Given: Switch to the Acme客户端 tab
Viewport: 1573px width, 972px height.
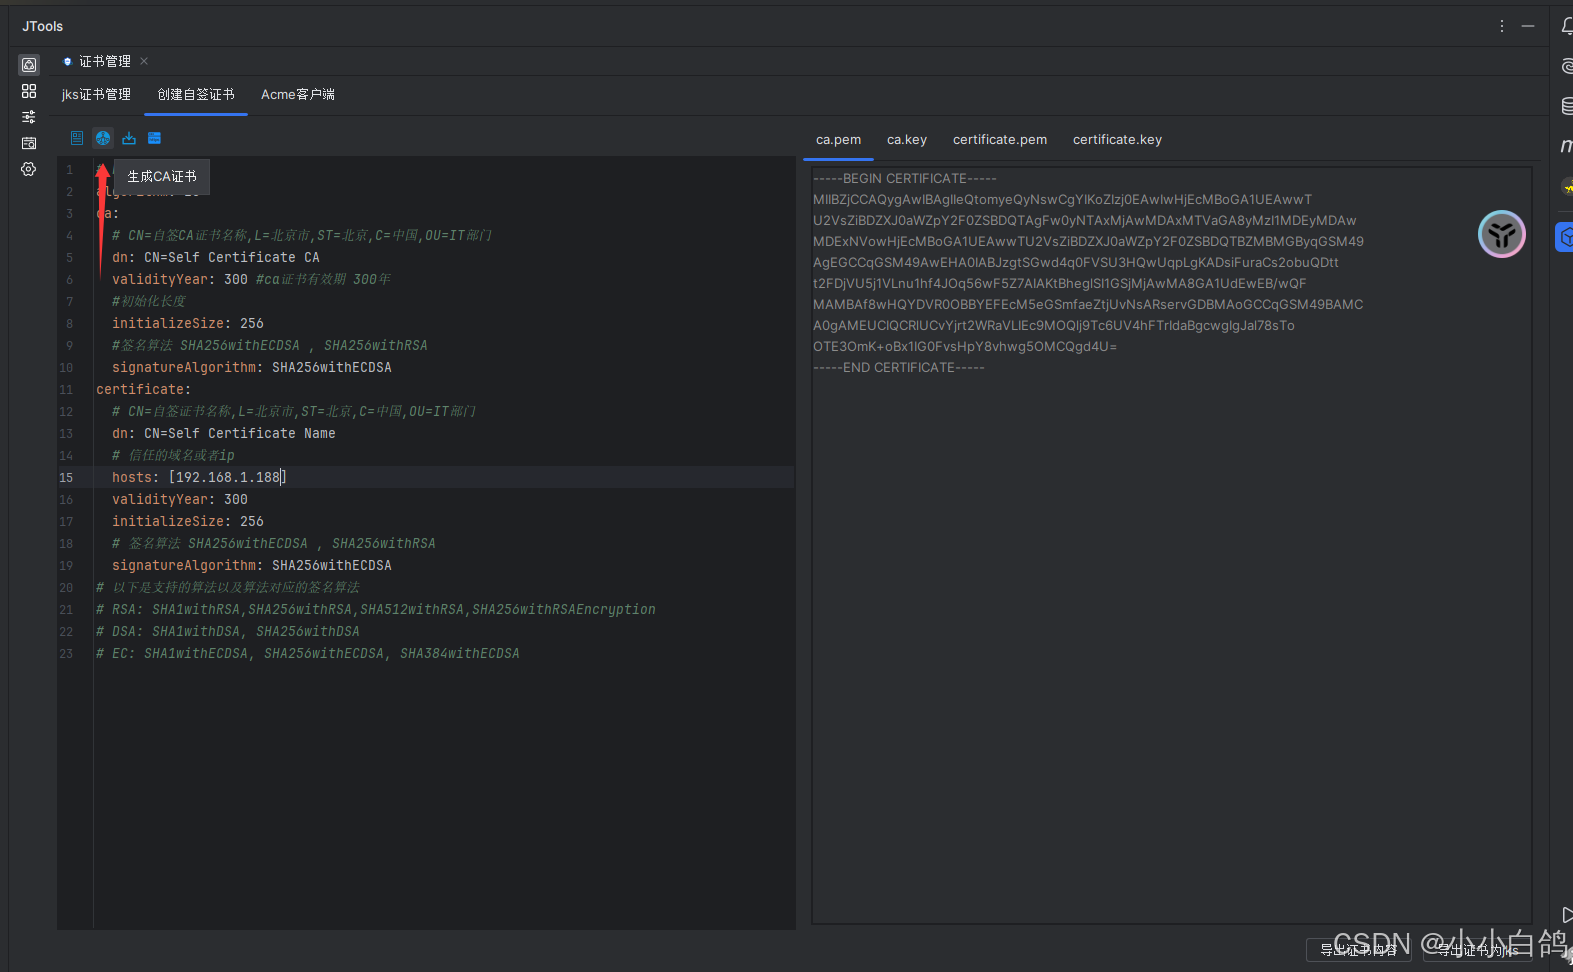Looking at the screenshot, I should (297, 94).
